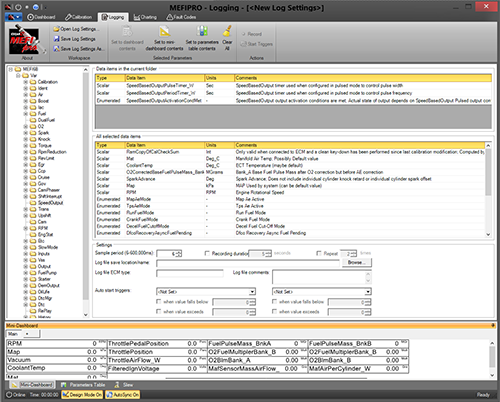Open the left Auto start trigger dropdown

click(252, 292)
